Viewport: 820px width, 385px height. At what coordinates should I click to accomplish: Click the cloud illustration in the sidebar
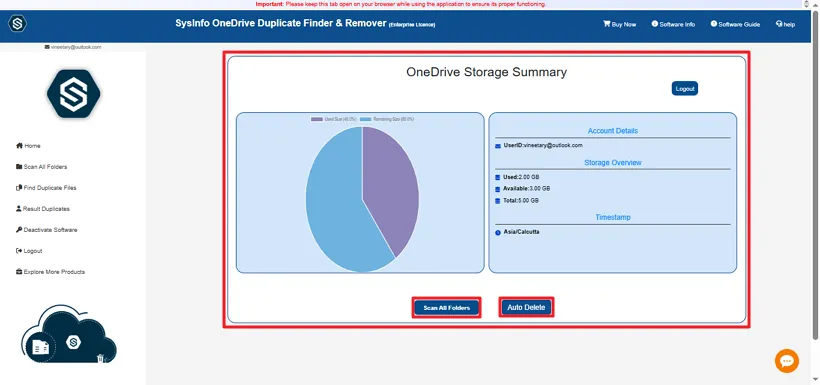coord(69,335)
